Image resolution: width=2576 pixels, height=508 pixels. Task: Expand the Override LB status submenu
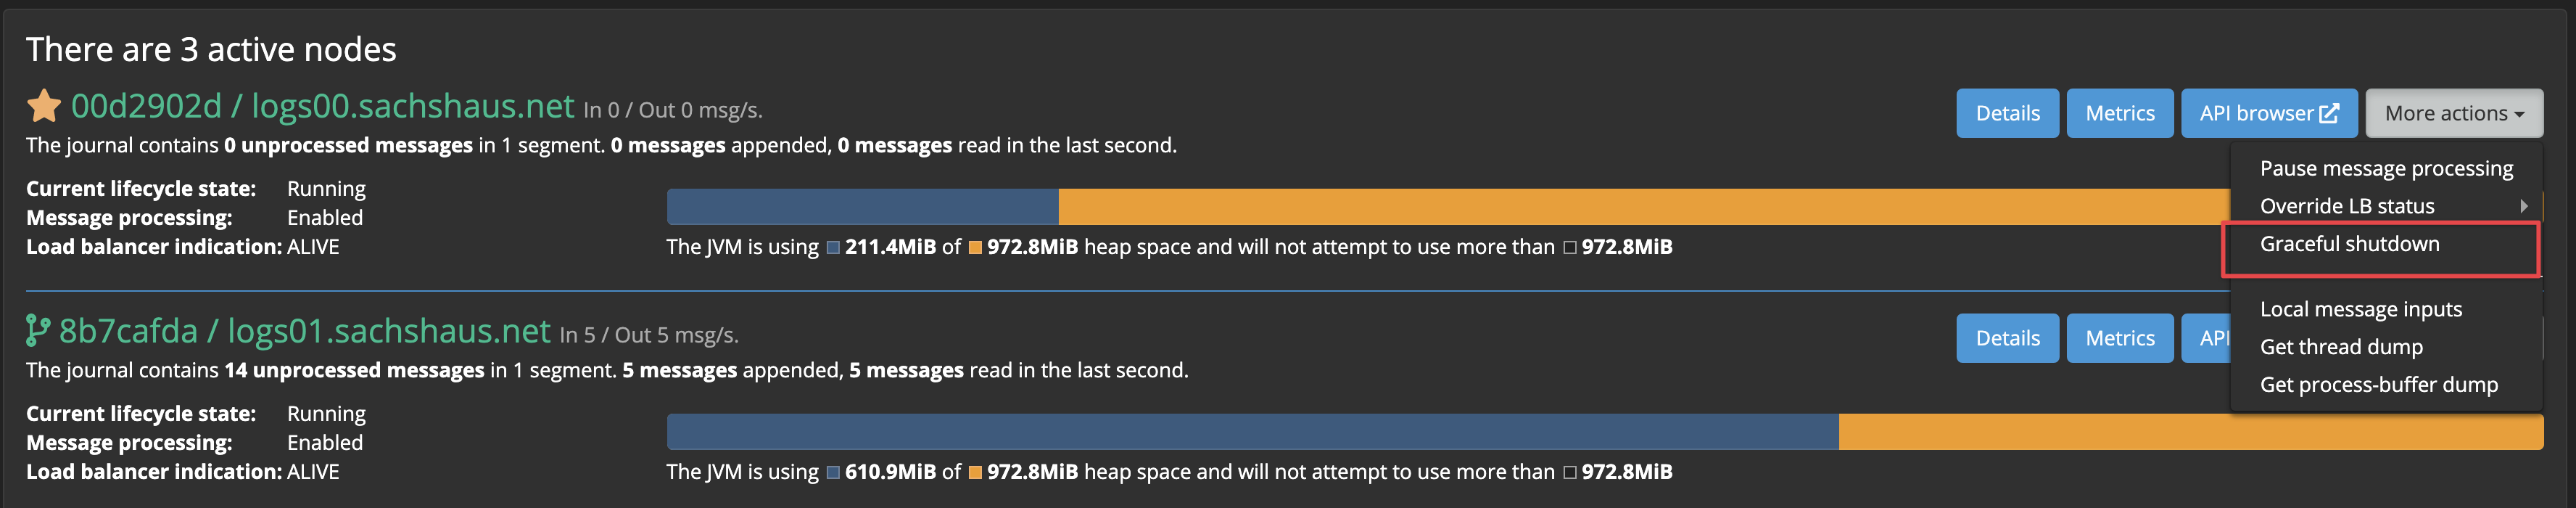tap(2350, 206)
